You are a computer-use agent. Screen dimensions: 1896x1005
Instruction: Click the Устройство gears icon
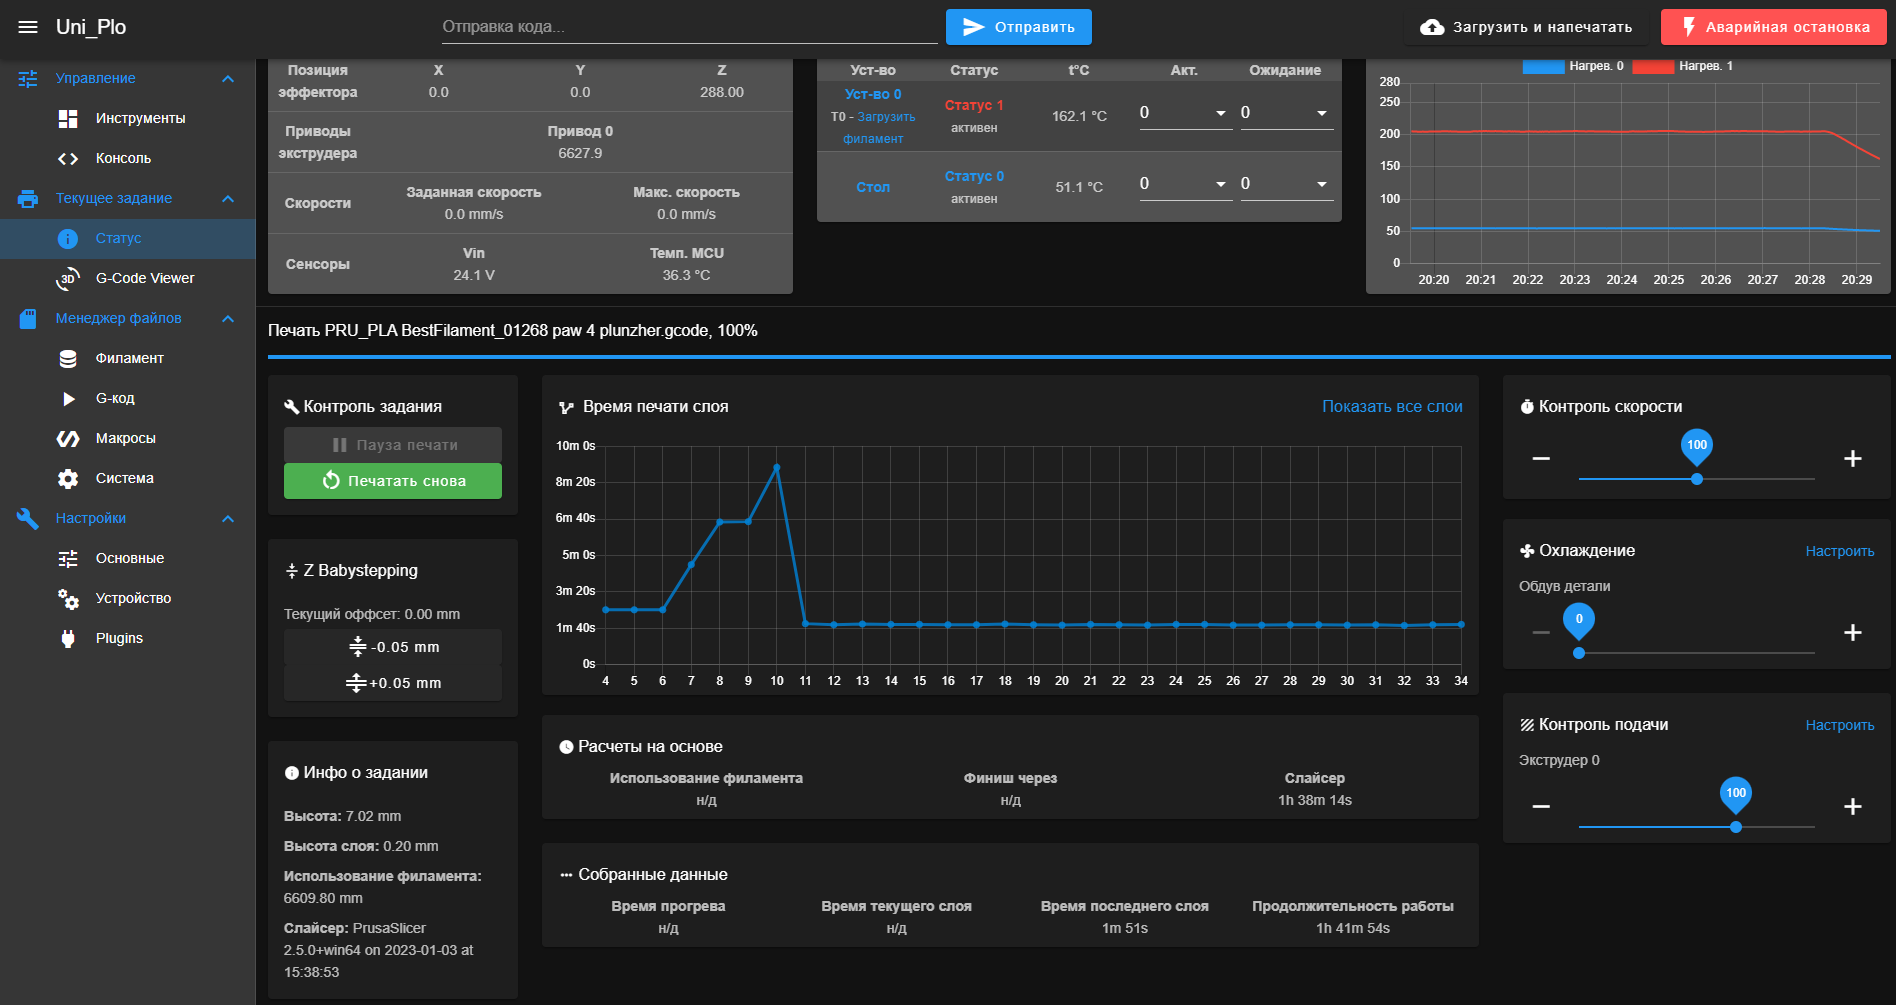click(68, 598)
